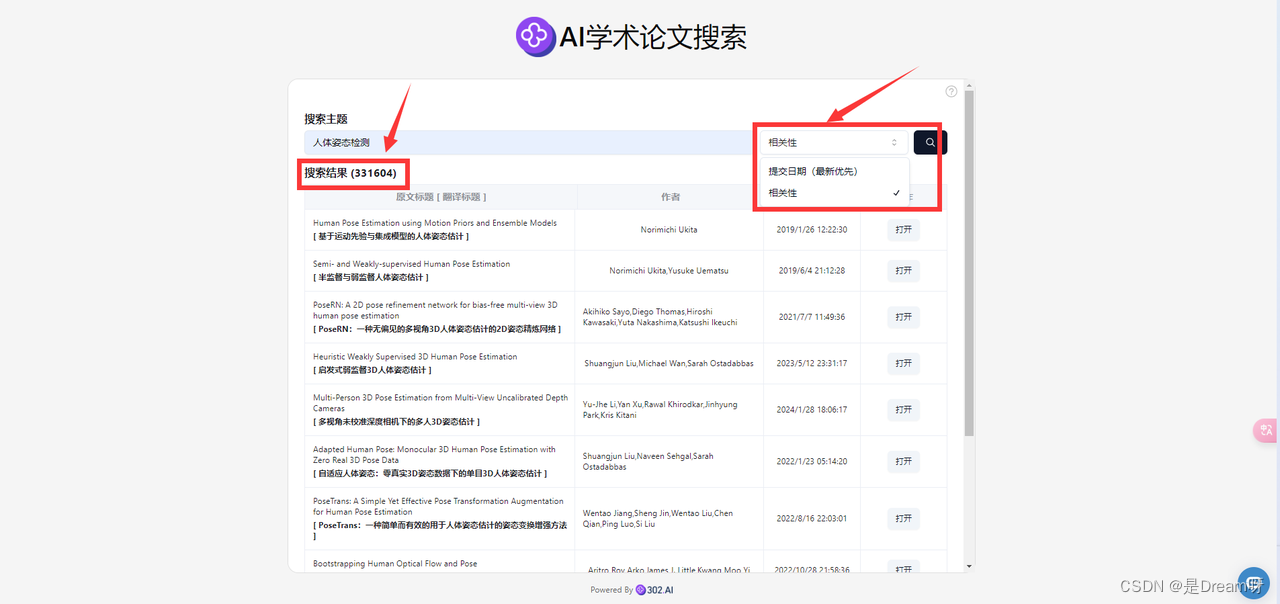Image resolution: width=1280 pixels, height=604 pixels.
Task: Open the help question mark icon
Action: 951,91
